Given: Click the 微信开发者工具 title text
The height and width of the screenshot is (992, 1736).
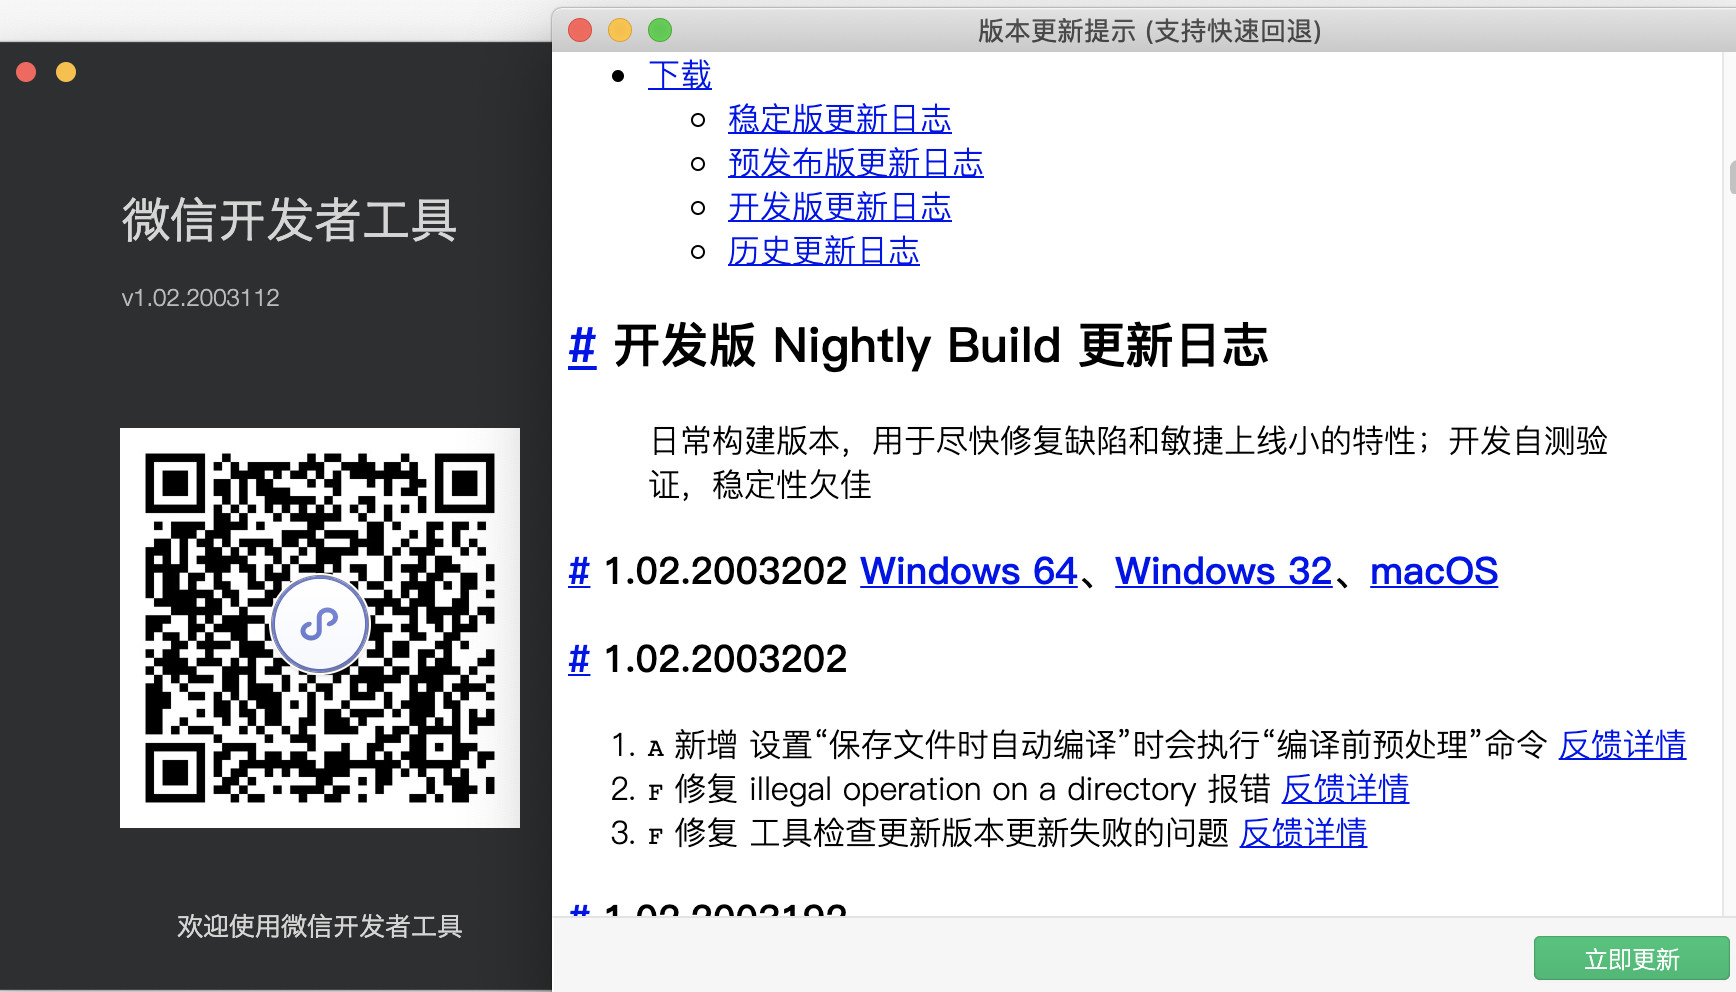Looking at the screenshot, I should click(x=289, y=220).
